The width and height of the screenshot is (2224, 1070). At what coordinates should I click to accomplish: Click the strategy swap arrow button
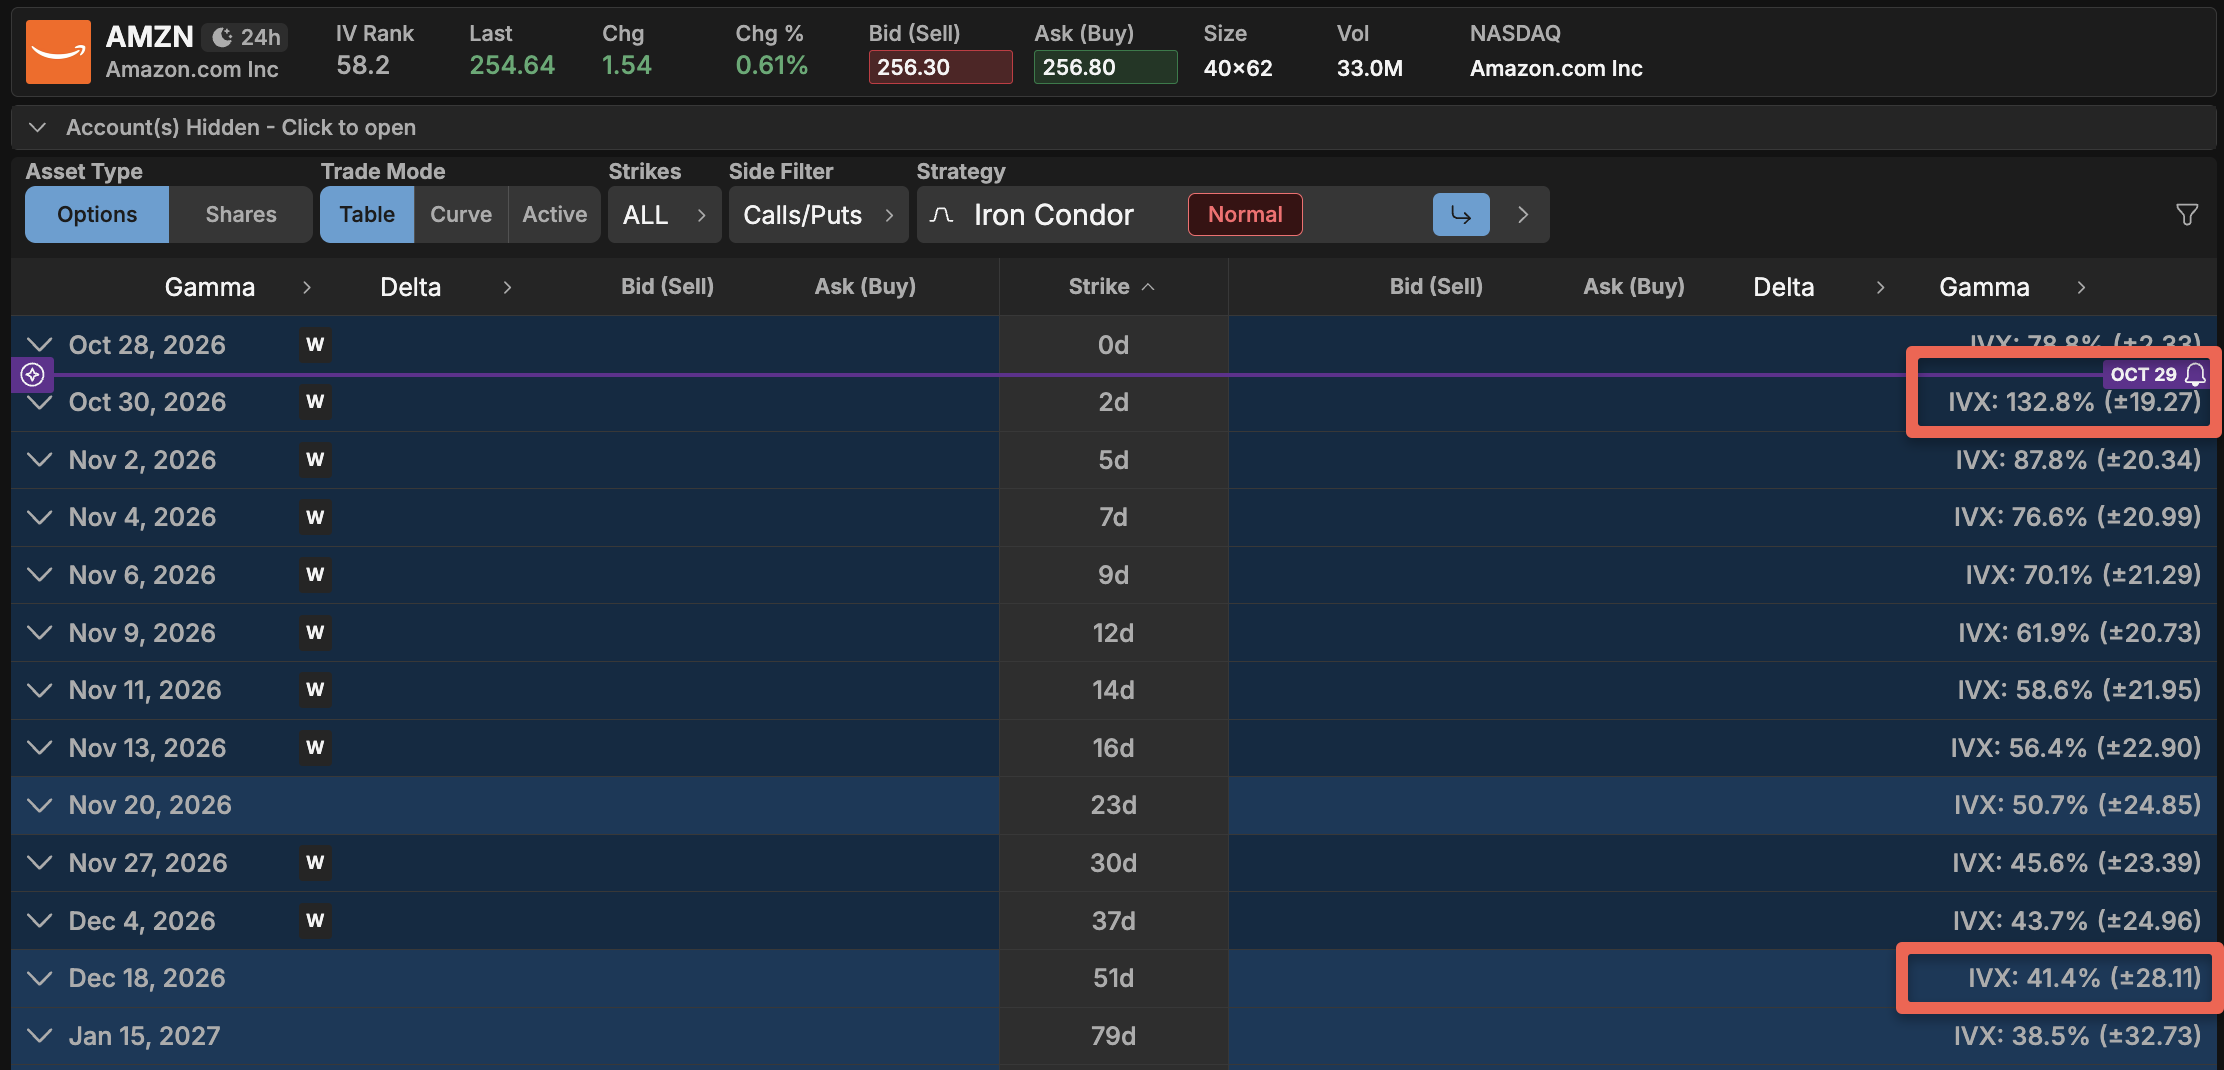[x=1461, y=214]
